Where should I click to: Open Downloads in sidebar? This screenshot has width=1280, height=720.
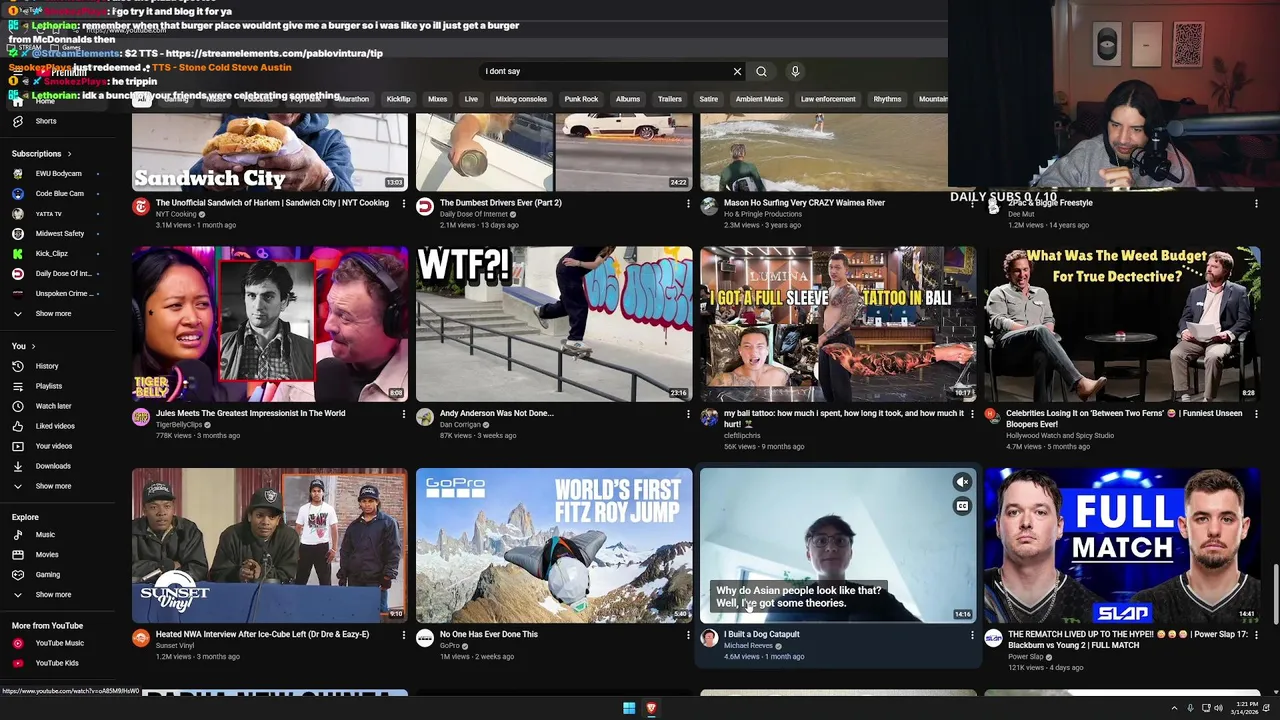pos(53,466)
